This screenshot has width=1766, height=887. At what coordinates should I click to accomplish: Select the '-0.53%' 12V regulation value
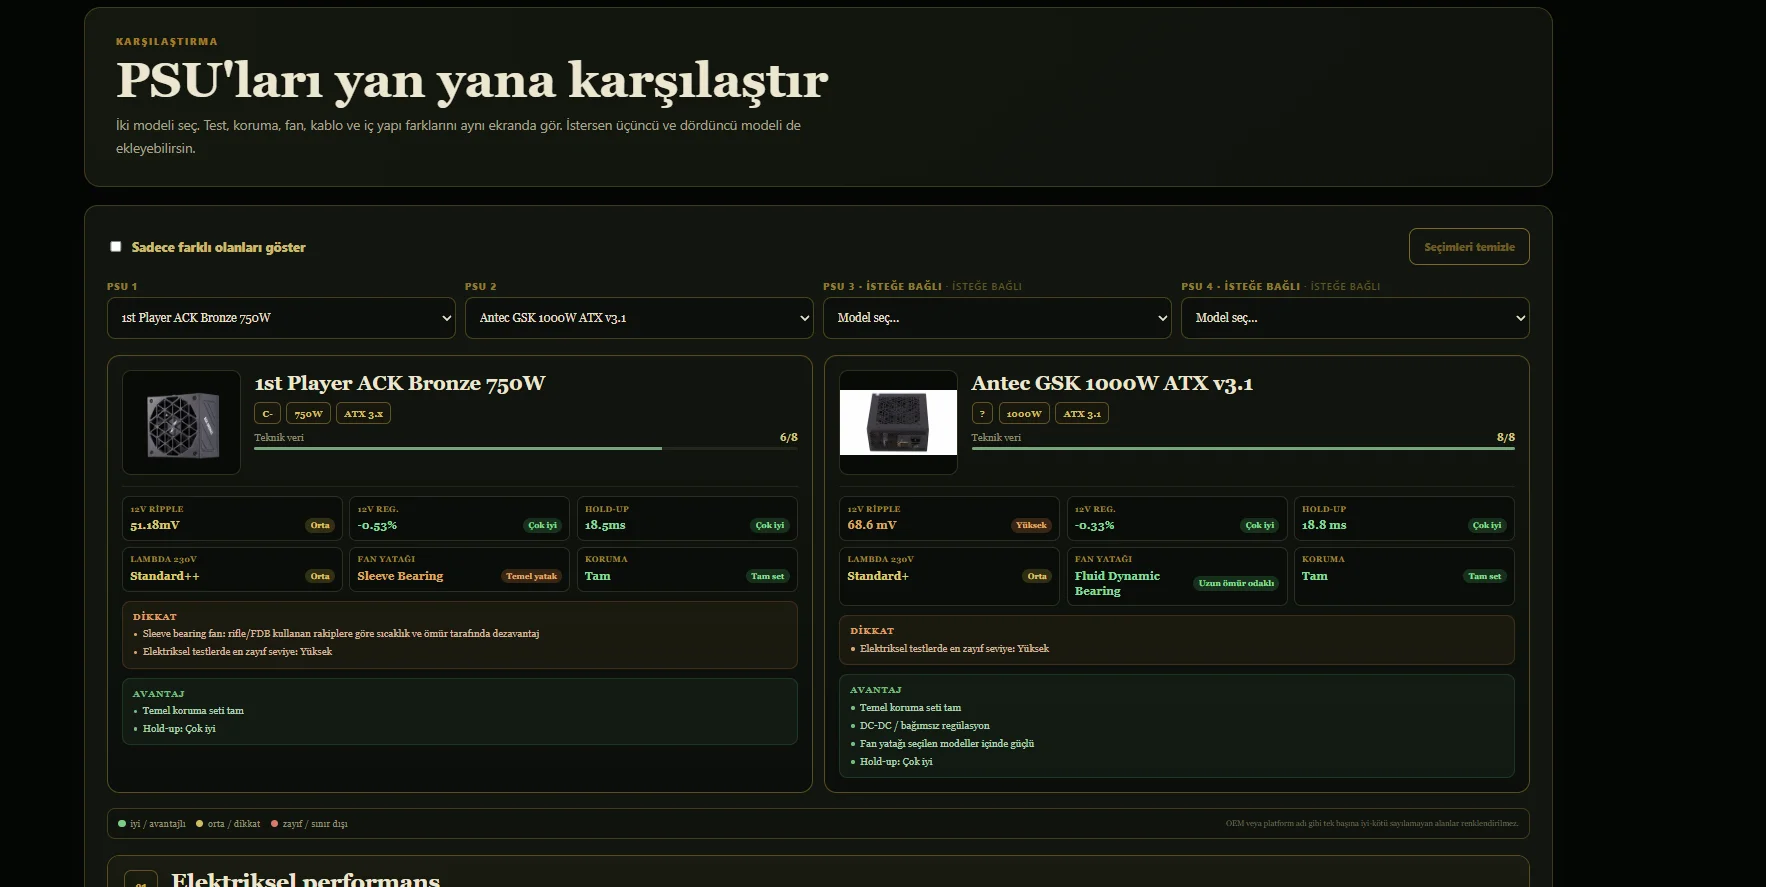(377, 525)
